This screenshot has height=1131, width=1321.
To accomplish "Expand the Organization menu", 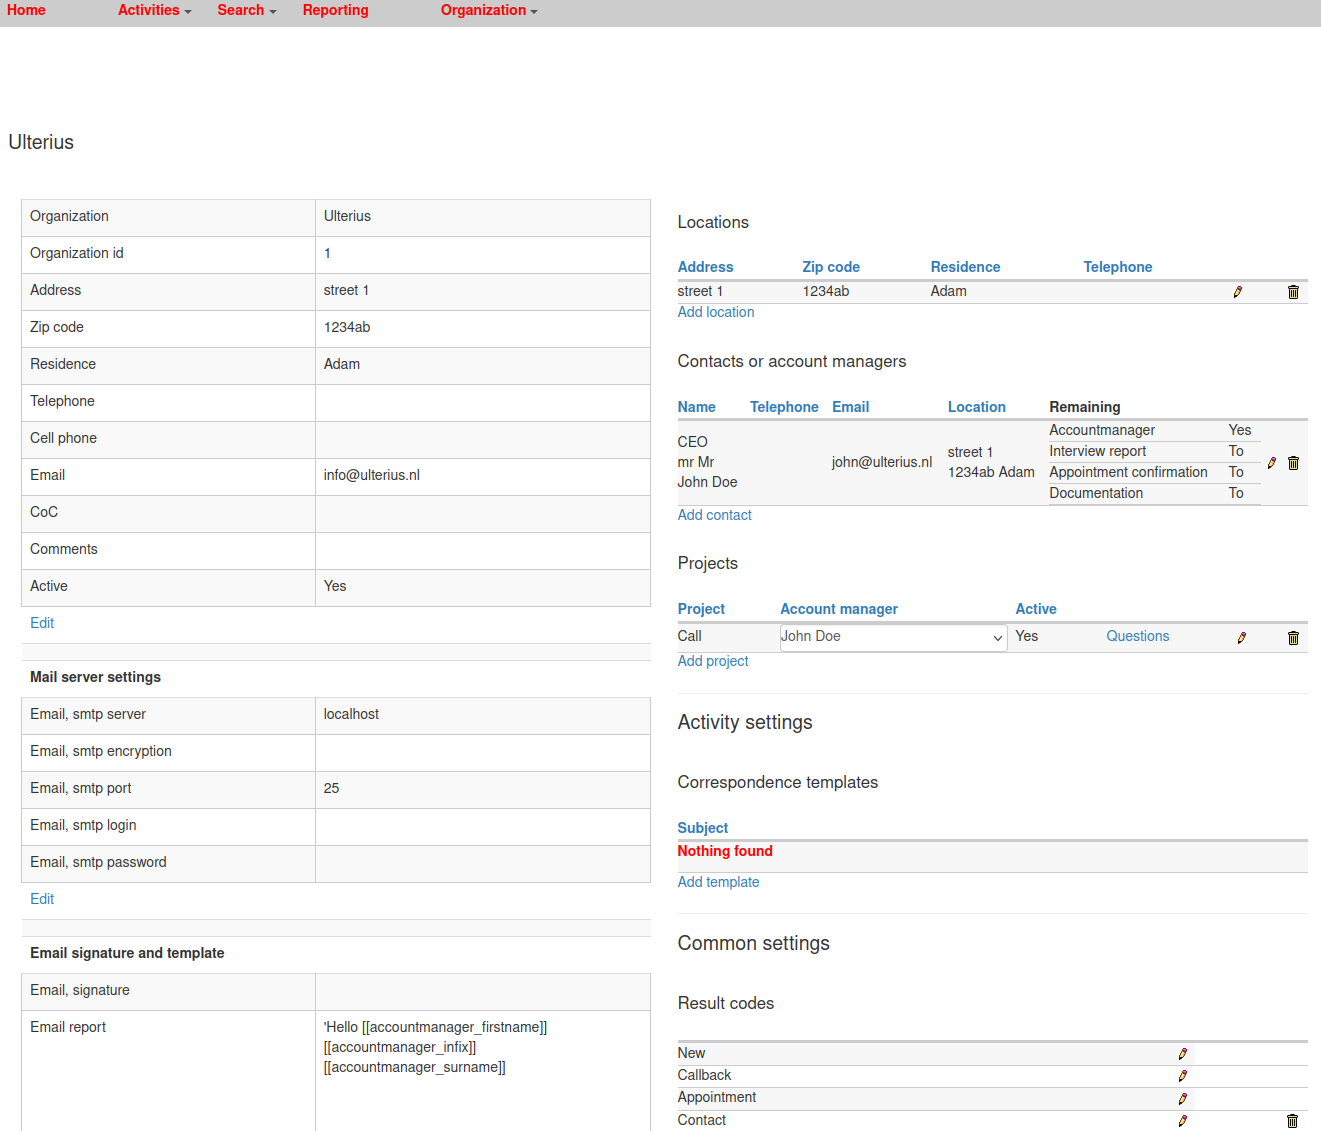I will point(489,10).
